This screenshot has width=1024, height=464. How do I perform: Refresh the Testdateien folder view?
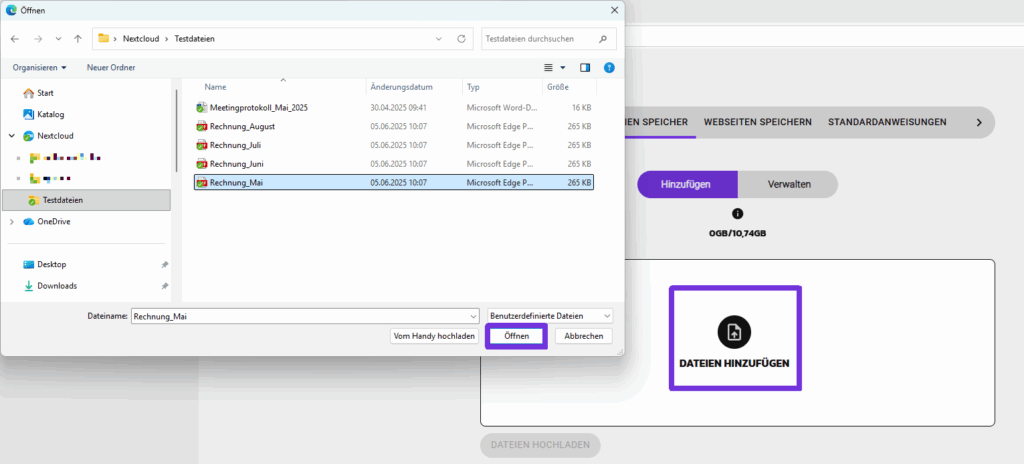click(461, 39)
